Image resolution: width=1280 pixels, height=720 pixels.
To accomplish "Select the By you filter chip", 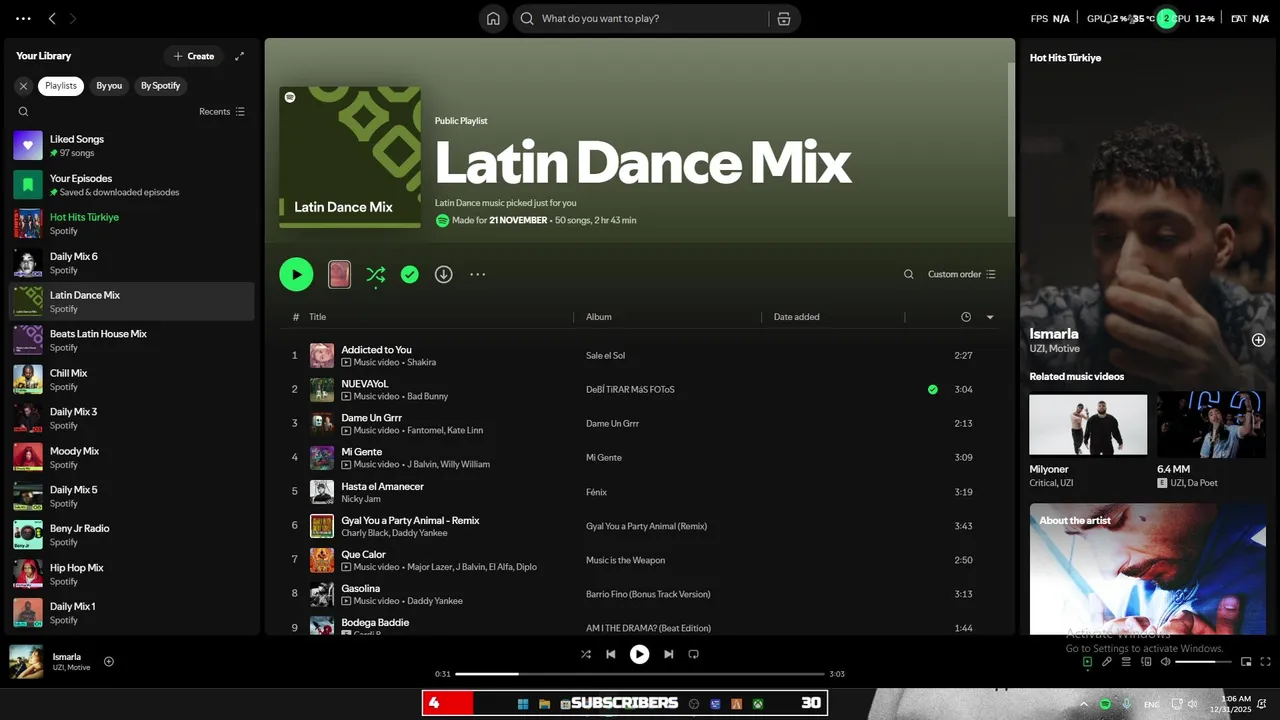I will [109, 86].
